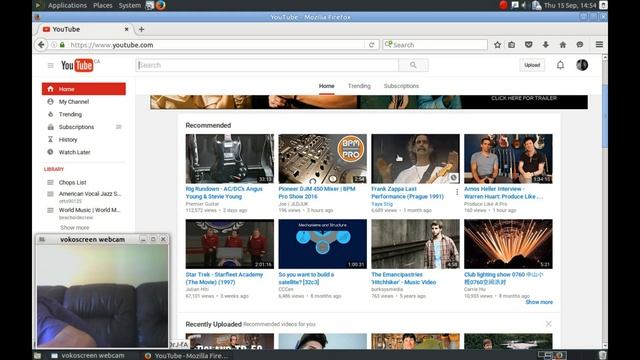The height and width of the screenshot is (360, 640).
Task: Select the Home tab above the feed
Action: point(327,86)
